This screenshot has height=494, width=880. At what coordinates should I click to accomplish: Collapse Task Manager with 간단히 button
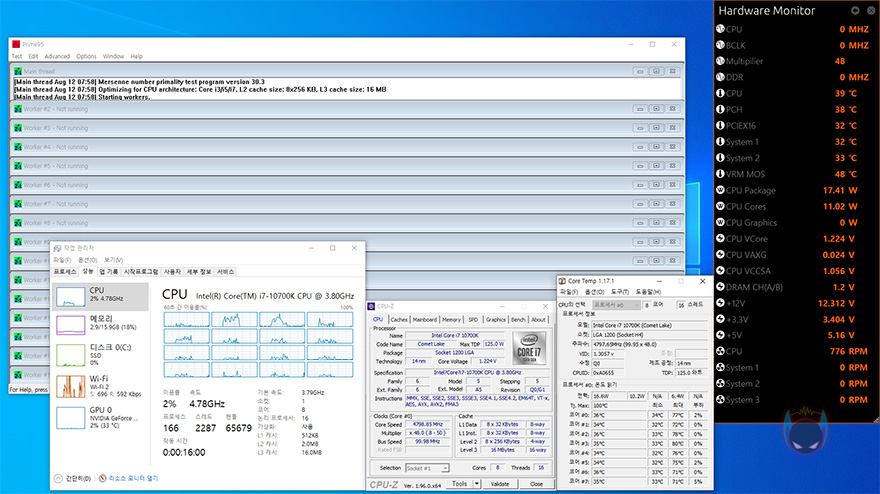[73, 478]
